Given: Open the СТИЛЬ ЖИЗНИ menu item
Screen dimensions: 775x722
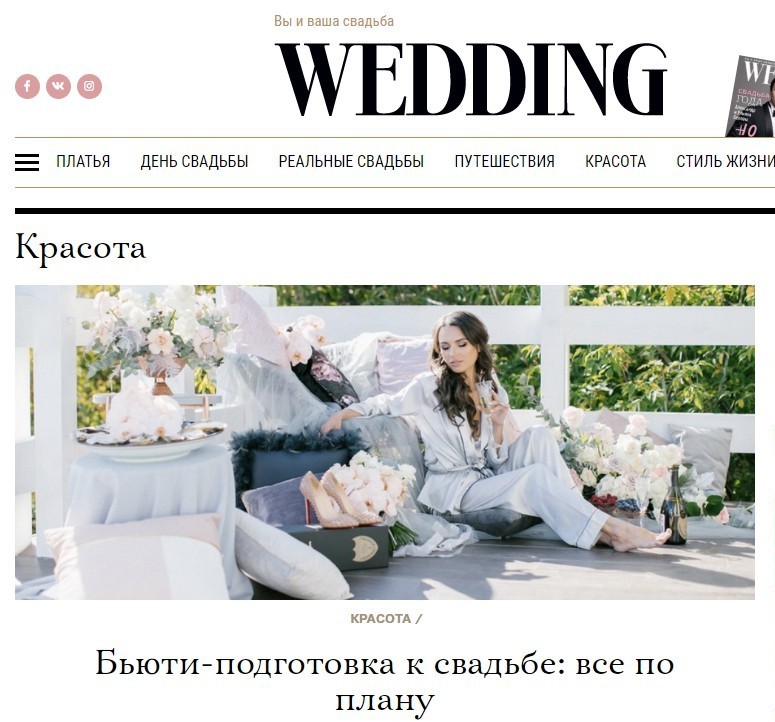Looking at the screenshot, I should tap(725, 162).
